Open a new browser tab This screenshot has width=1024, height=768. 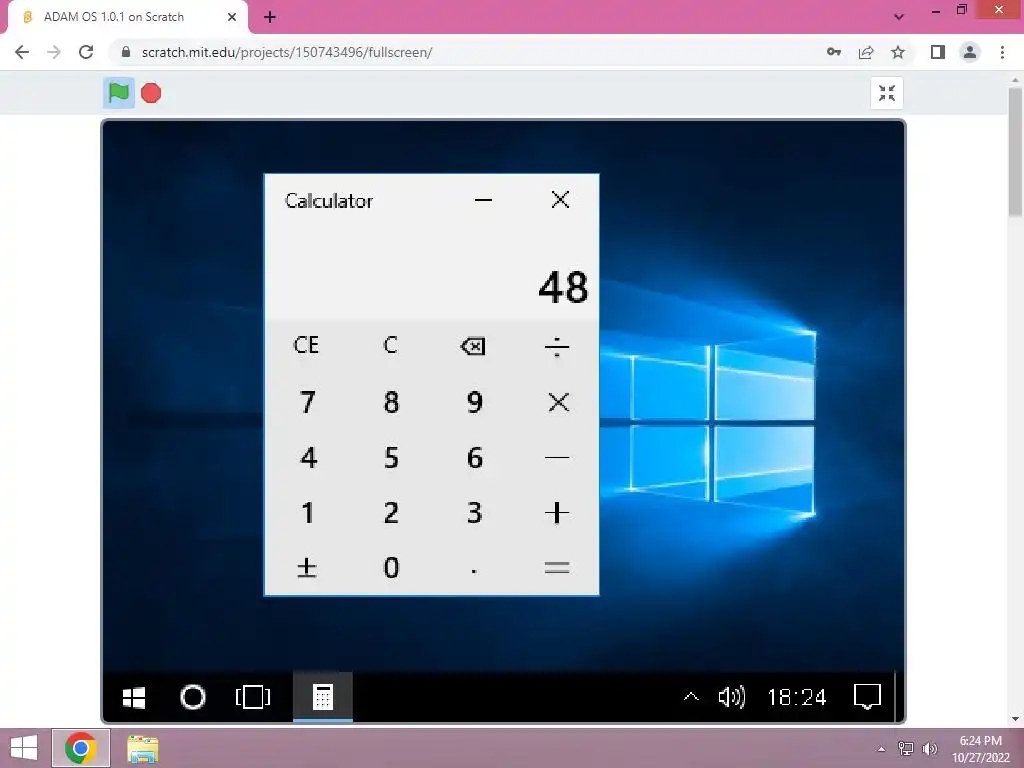(x=270, y=17)
